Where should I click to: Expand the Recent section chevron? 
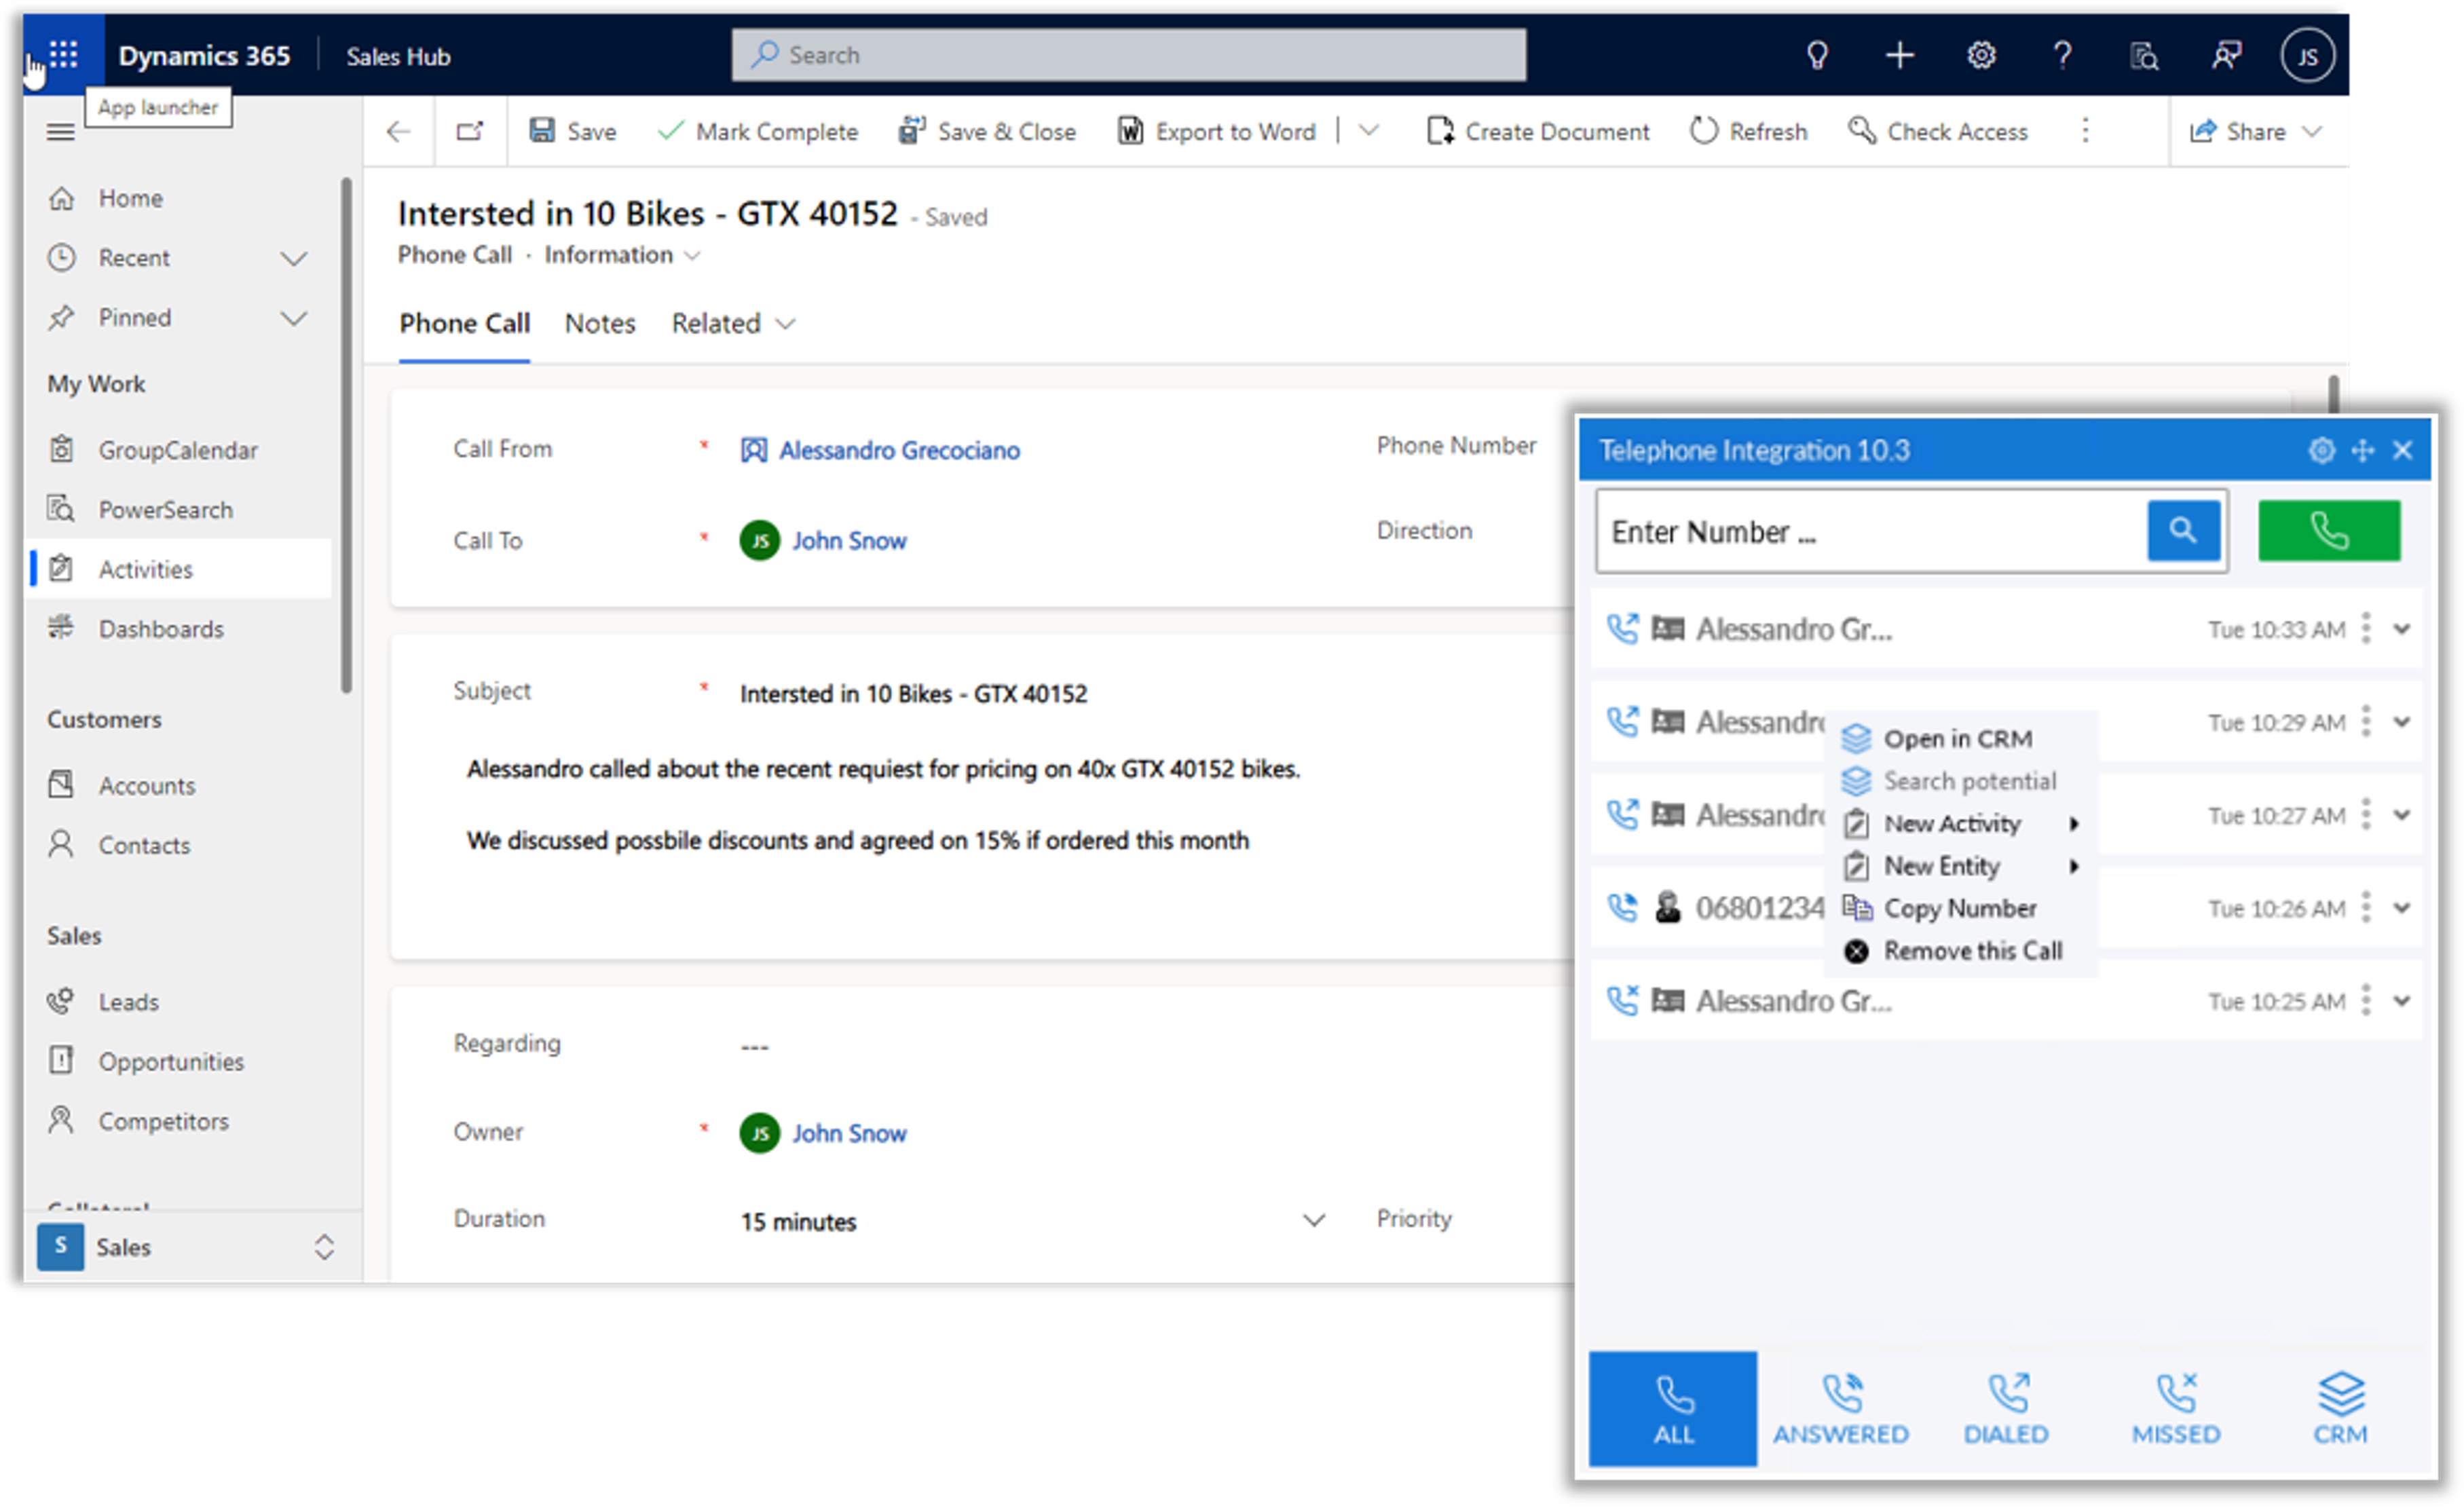click(294, 258)
